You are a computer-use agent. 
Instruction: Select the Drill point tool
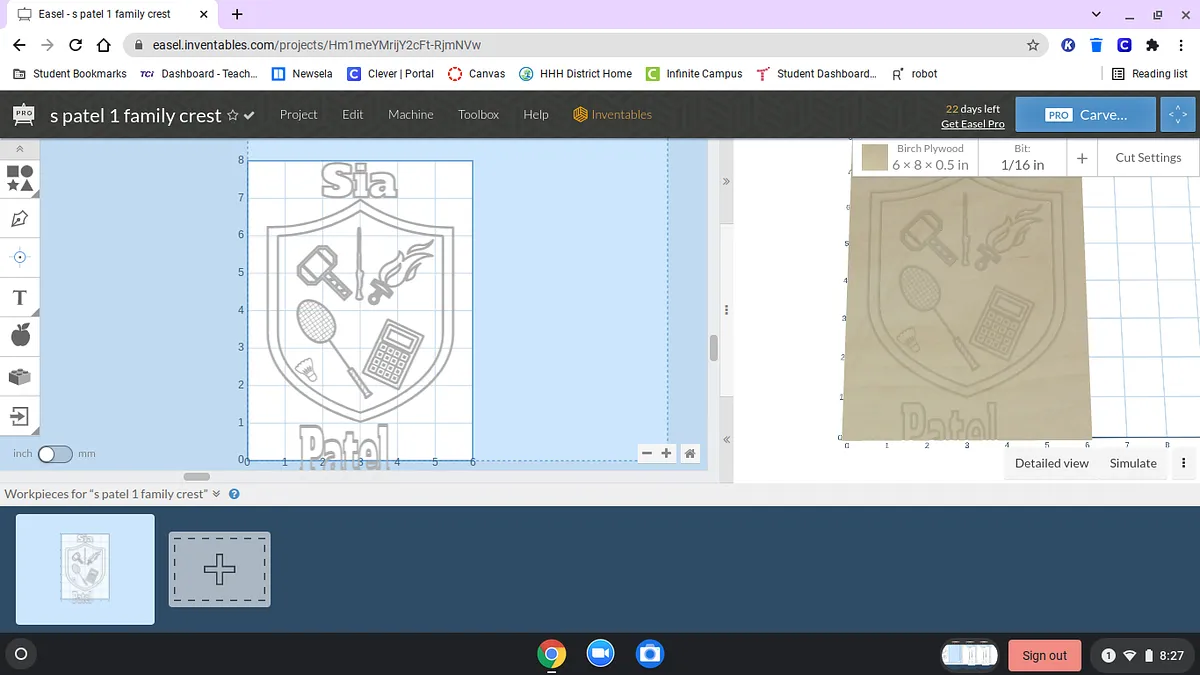[x=20, y=257]
